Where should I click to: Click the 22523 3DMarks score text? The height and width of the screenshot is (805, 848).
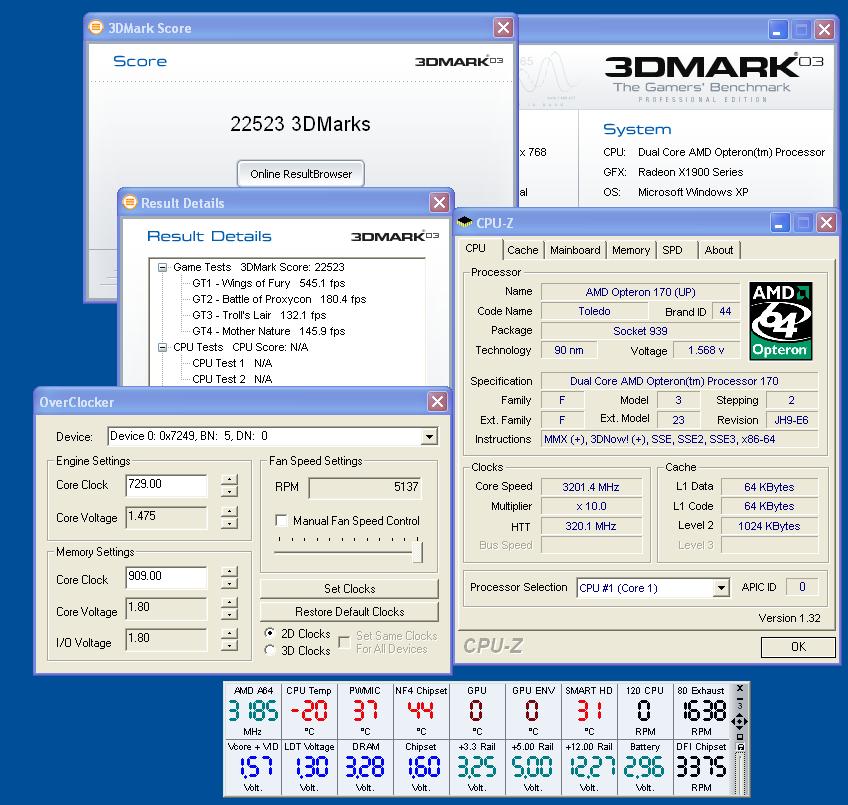click(300, 124)
